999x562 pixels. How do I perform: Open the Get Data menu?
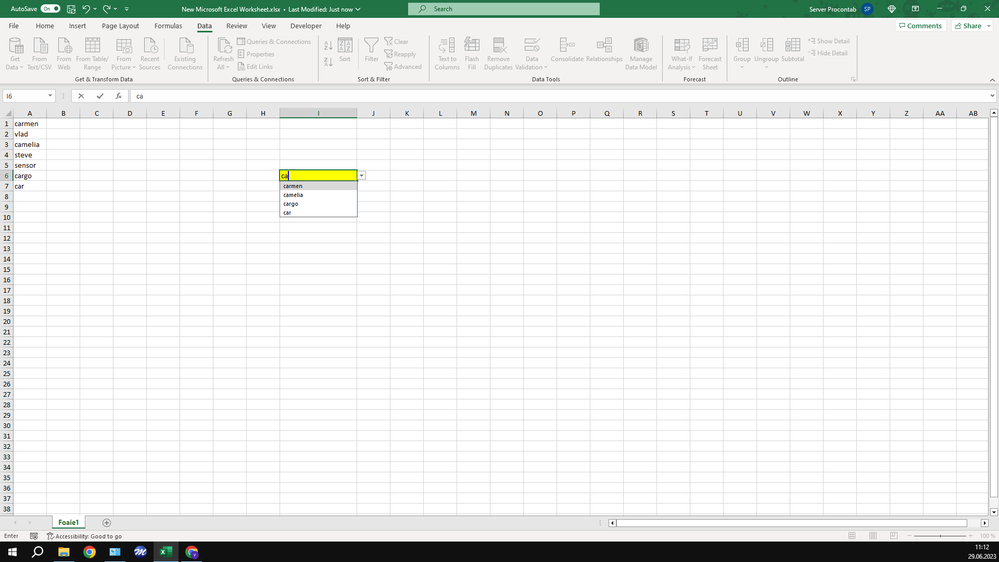pyautogui.click(x=15, y=54)
